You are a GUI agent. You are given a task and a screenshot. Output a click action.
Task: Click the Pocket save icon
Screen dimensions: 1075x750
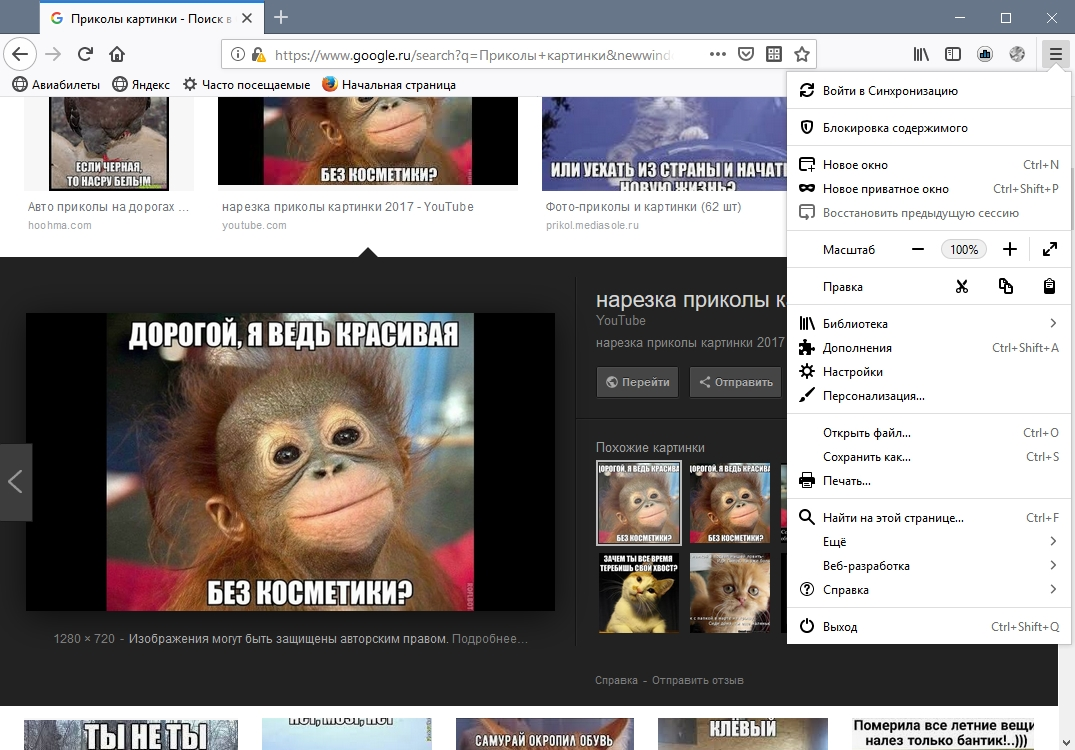[746, 54]
